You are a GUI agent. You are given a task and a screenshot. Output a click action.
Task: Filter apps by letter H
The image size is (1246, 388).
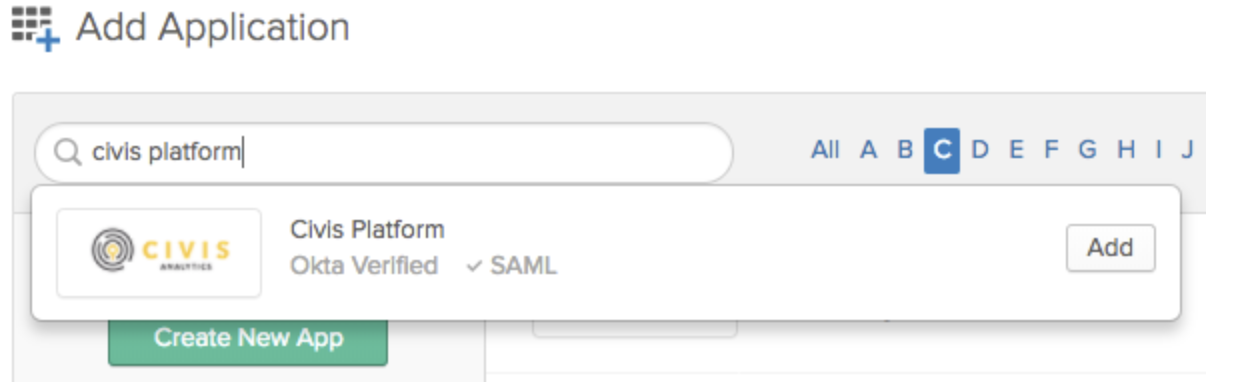click(1126, 150)
